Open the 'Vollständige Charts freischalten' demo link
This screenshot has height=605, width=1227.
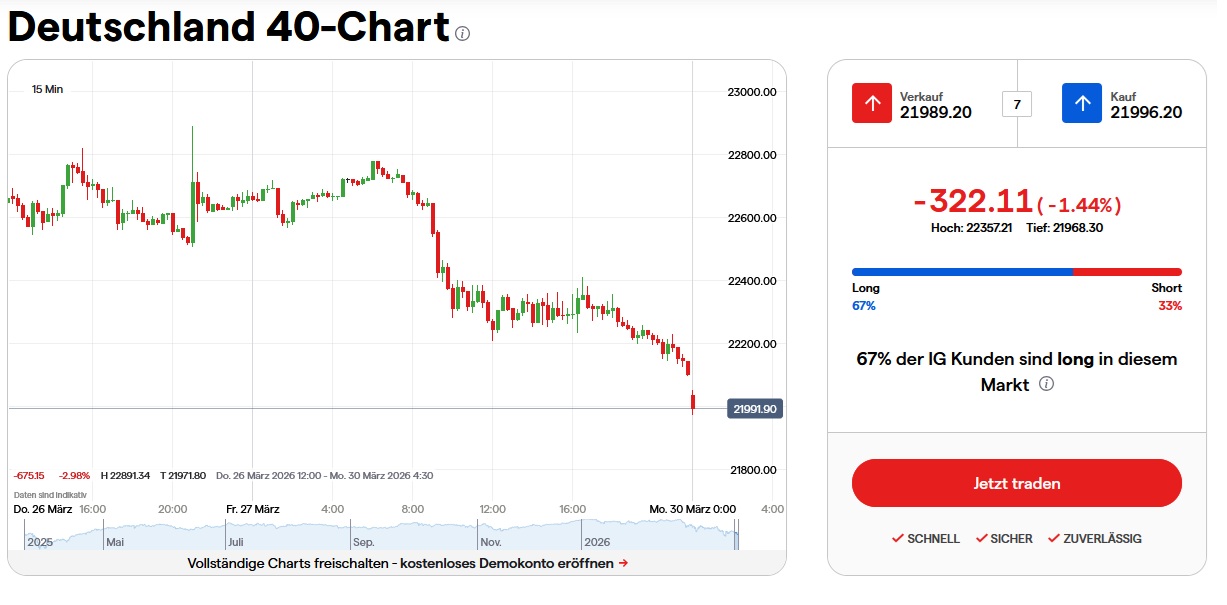tap(408, 563)
